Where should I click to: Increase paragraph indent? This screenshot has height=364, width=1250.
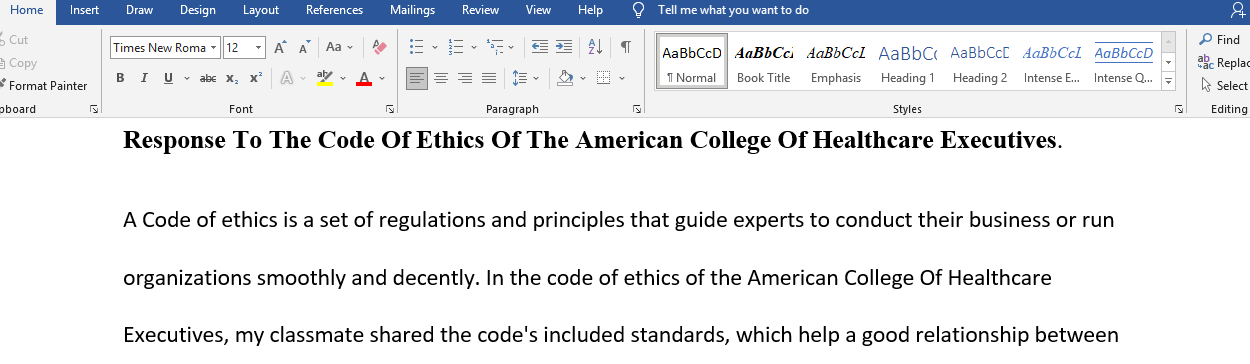click(x=564, y=47)
